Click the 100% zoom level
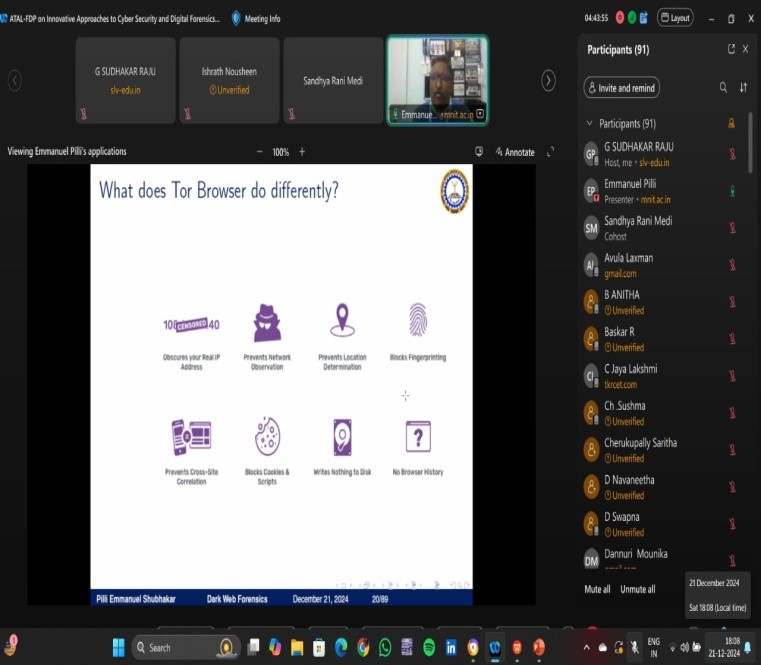This screenshot has width=761, height=665. [281, 152]
